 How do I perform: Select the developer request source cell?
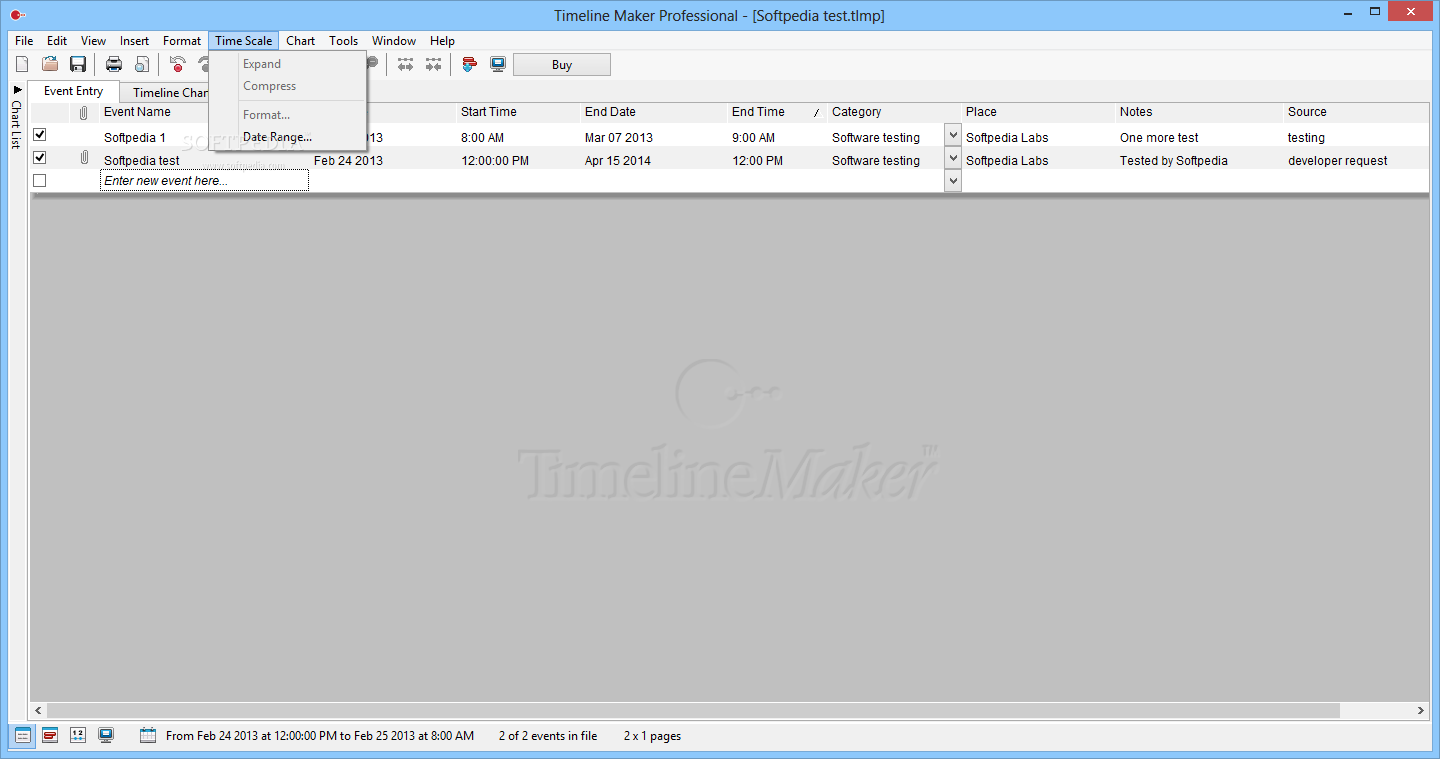pyautogui.click(x=1338, y=161)
